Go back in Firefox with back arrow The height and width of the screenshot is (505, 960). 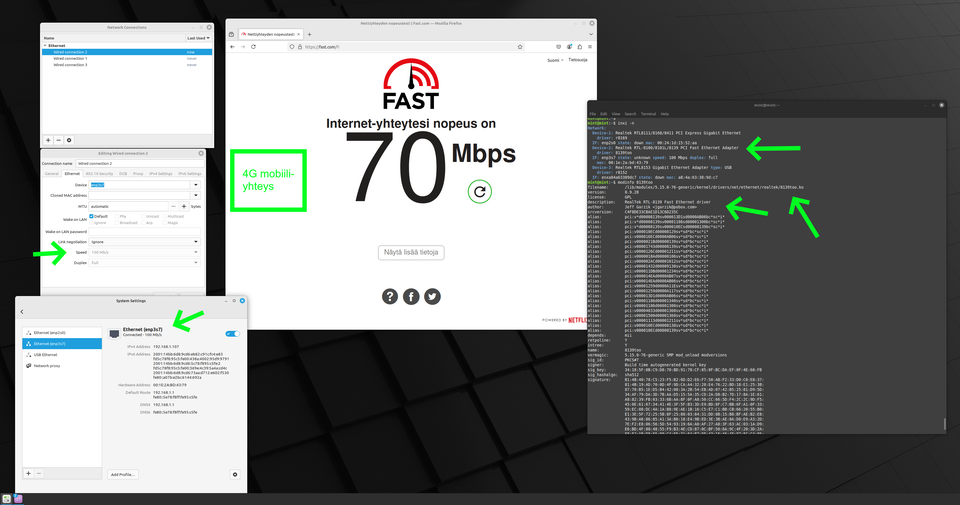tap(232, 47)
